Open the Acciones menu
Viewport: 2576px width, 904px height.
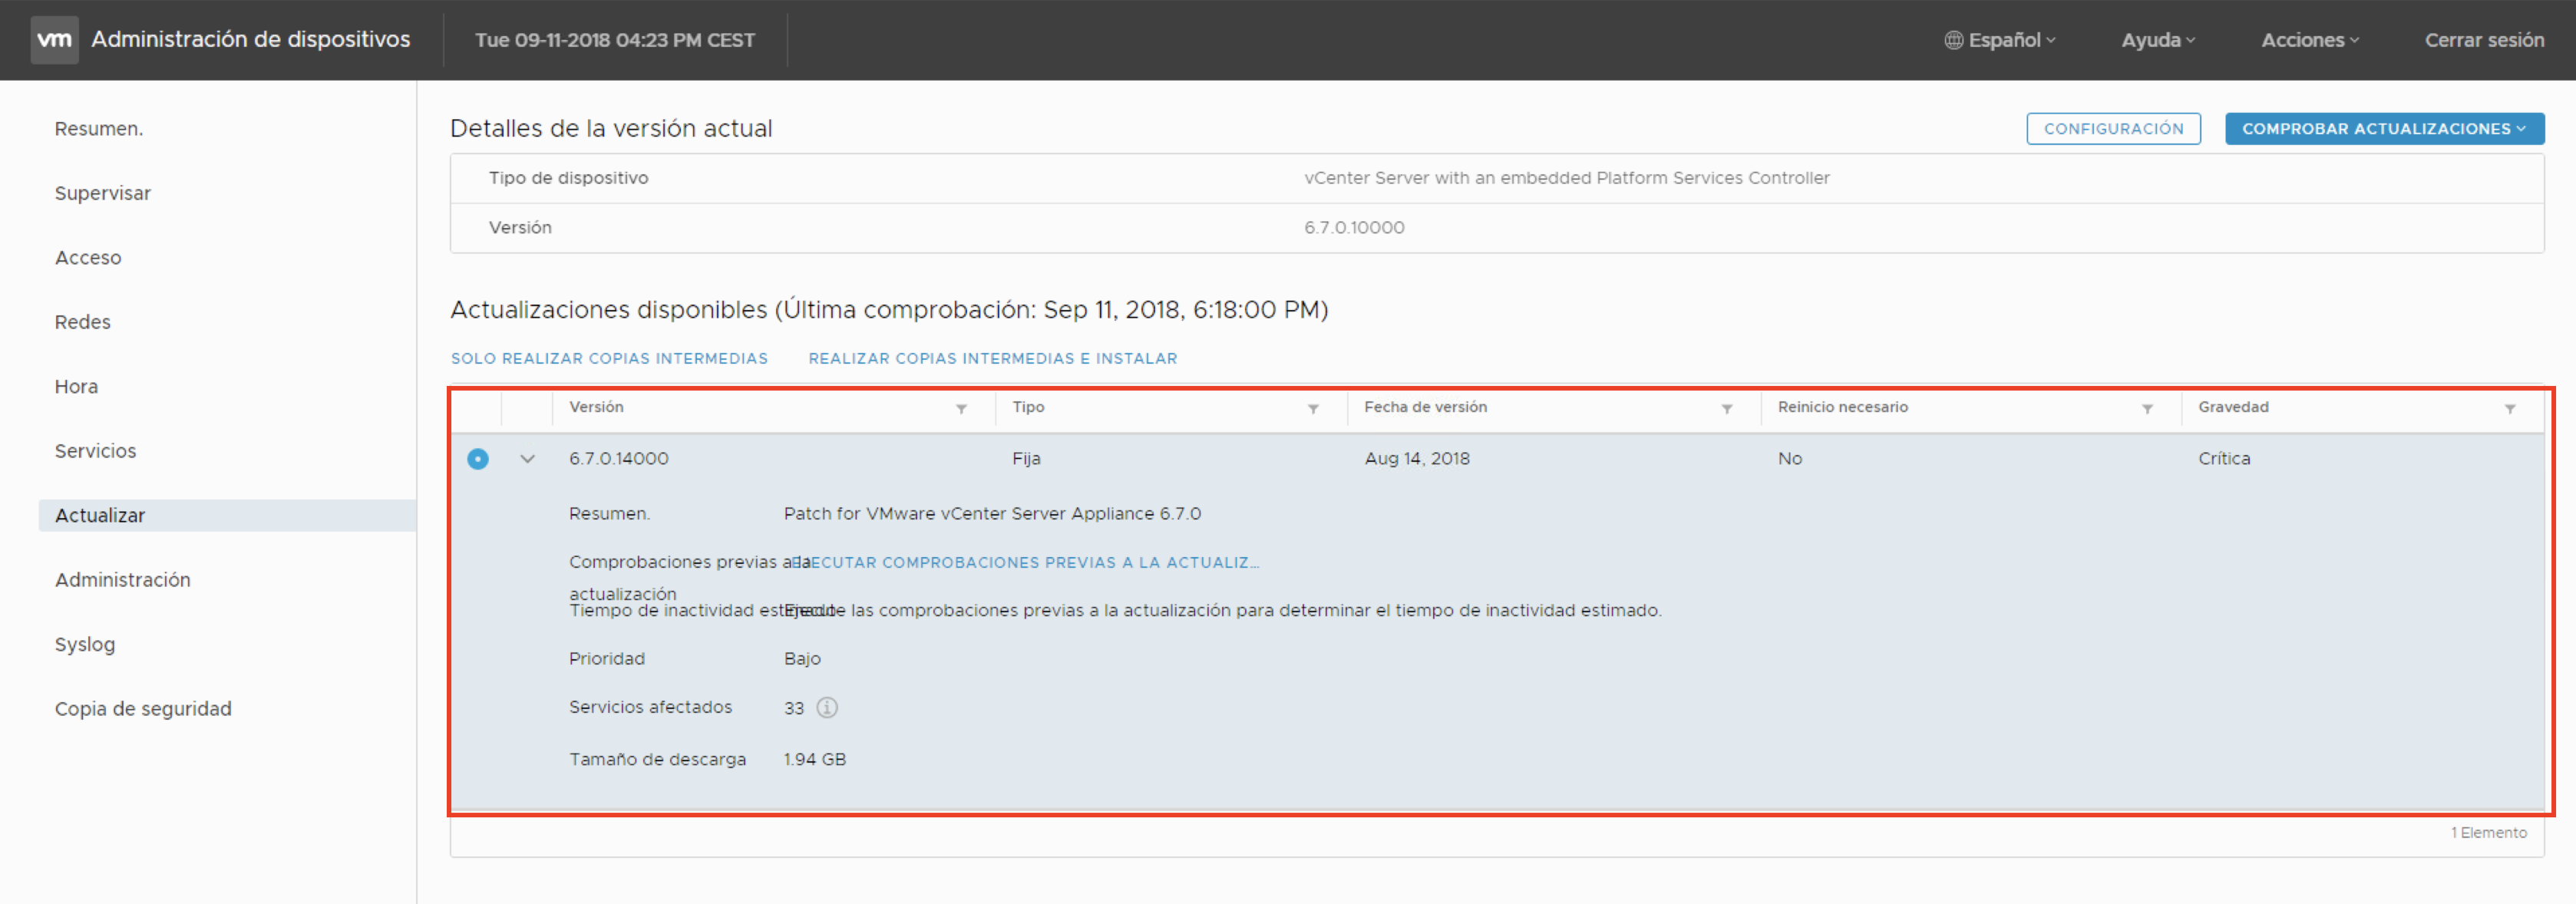pyautogui.click(x=2309, y=39)
